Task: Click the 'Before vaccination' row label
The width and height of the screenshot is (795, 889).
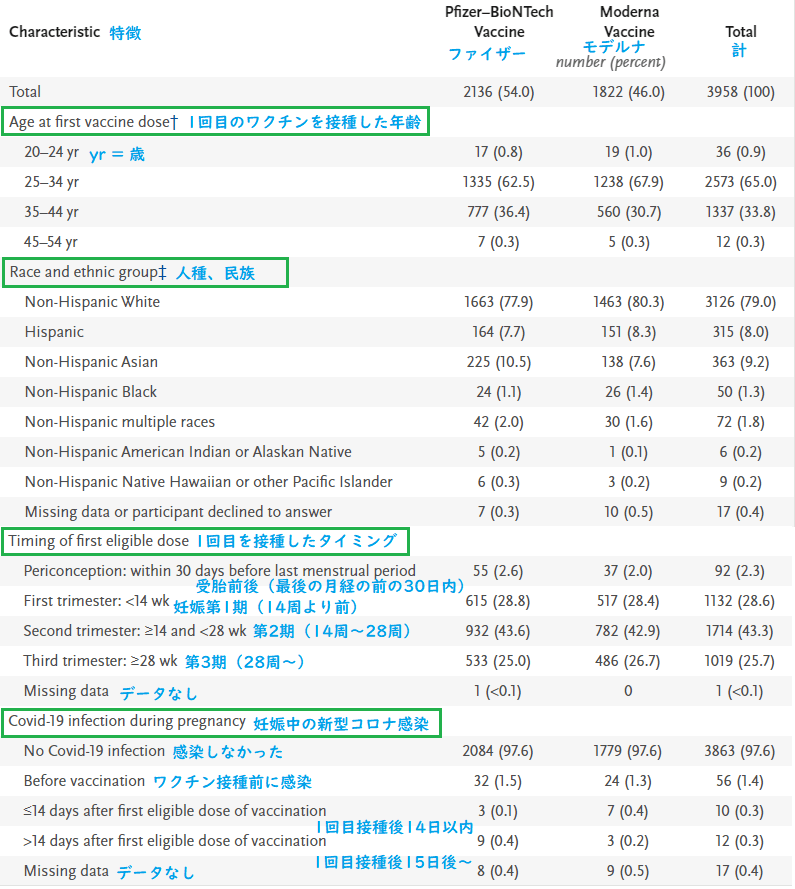Action: tap(84, 781)
